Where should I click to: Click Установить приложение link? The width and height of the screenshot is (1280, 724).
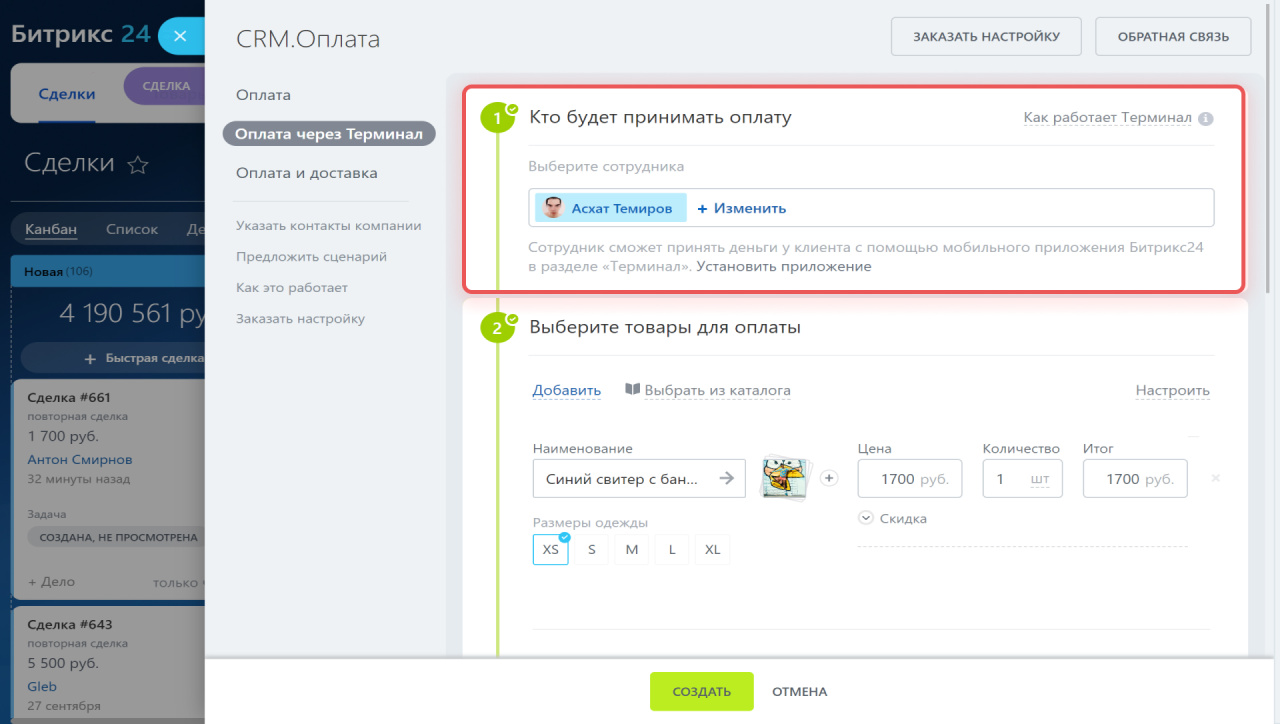(x=784, y=267)
